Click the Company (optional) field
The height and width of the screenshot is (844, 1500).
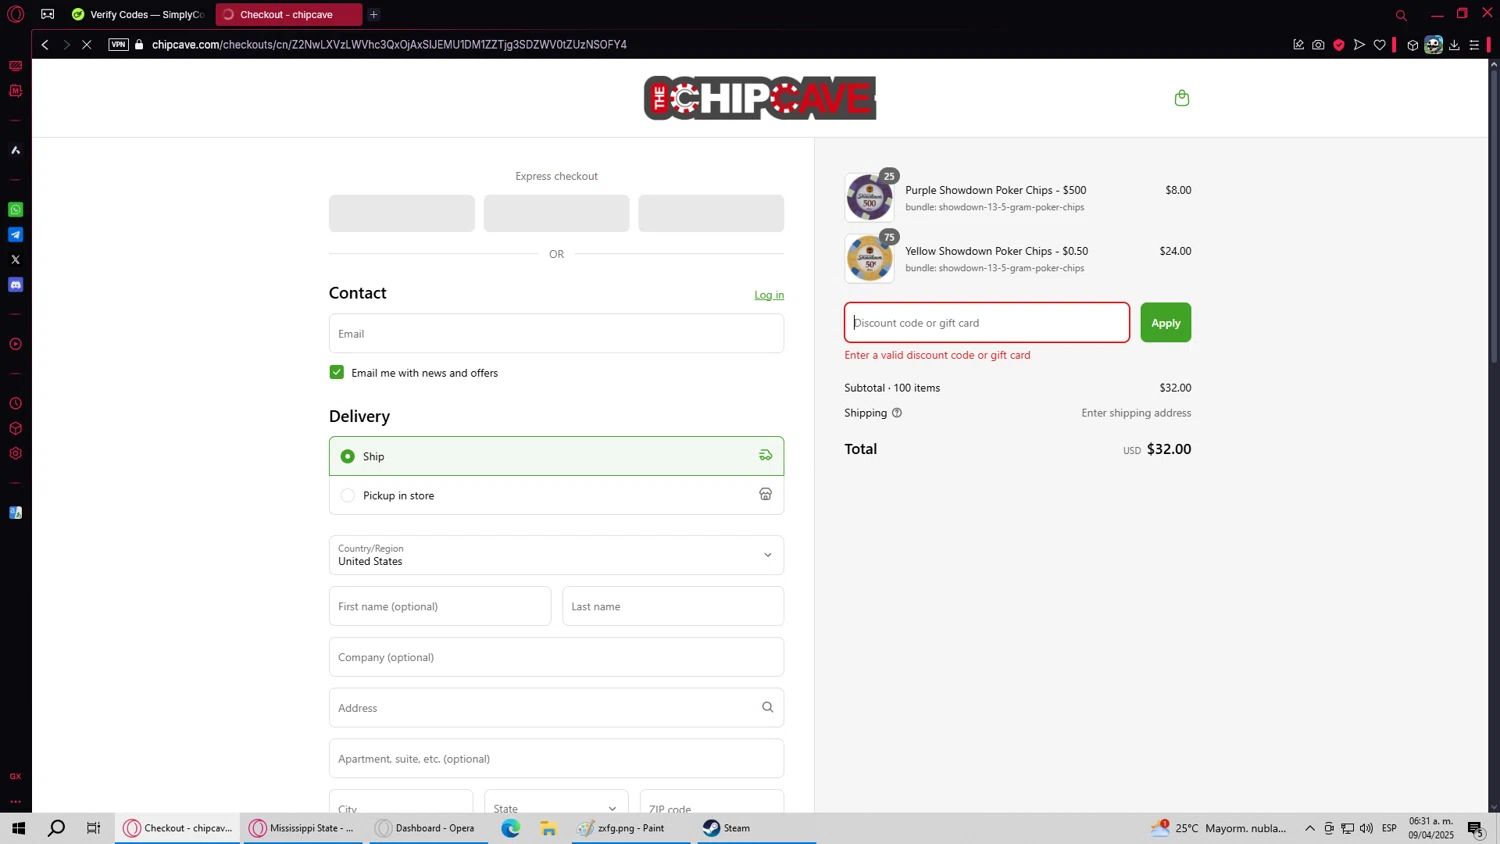556,657
